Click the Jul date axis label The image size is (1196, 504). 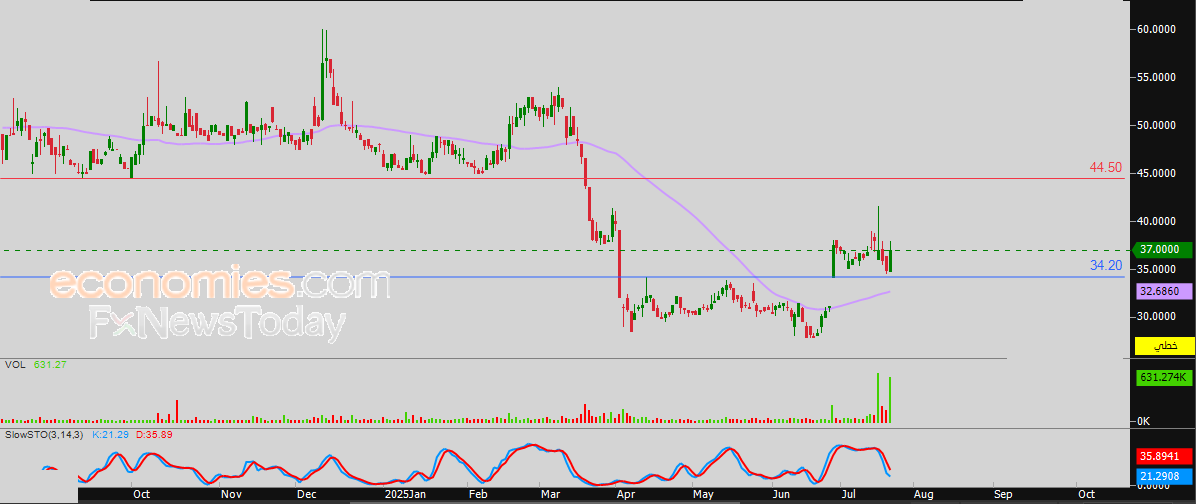850,494
